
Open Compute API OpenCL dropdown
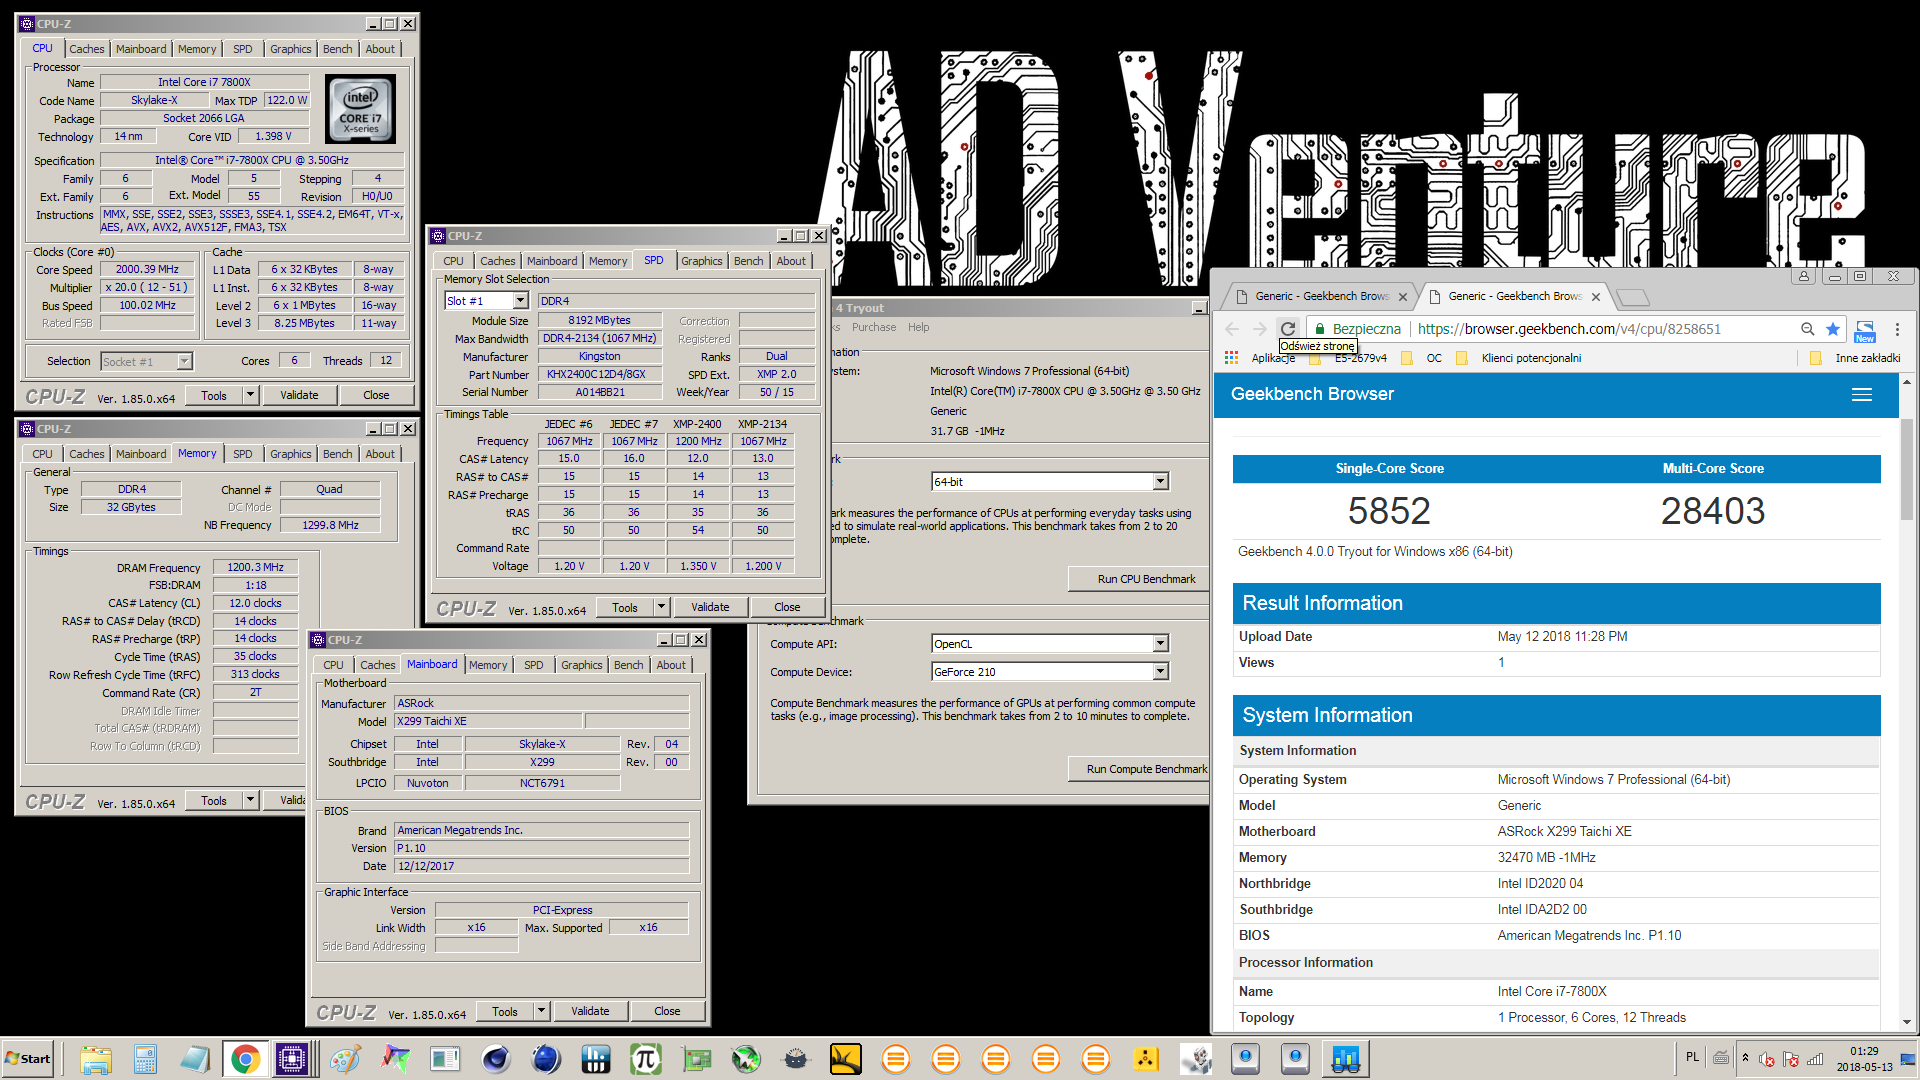(x=1160, y=644)
